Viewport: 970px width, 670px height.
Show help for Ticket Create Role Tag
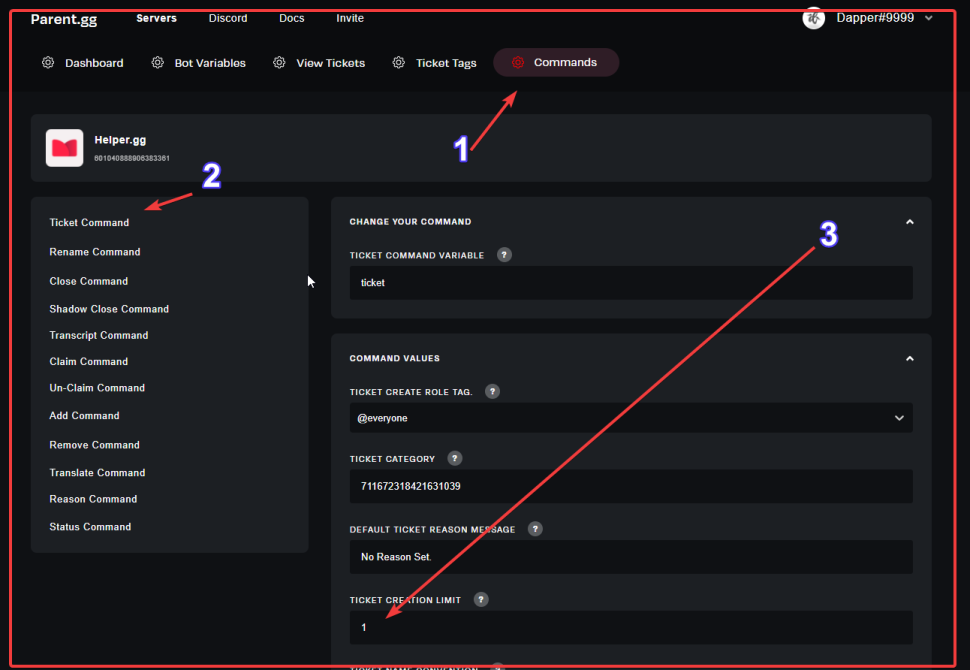point(492,392)
